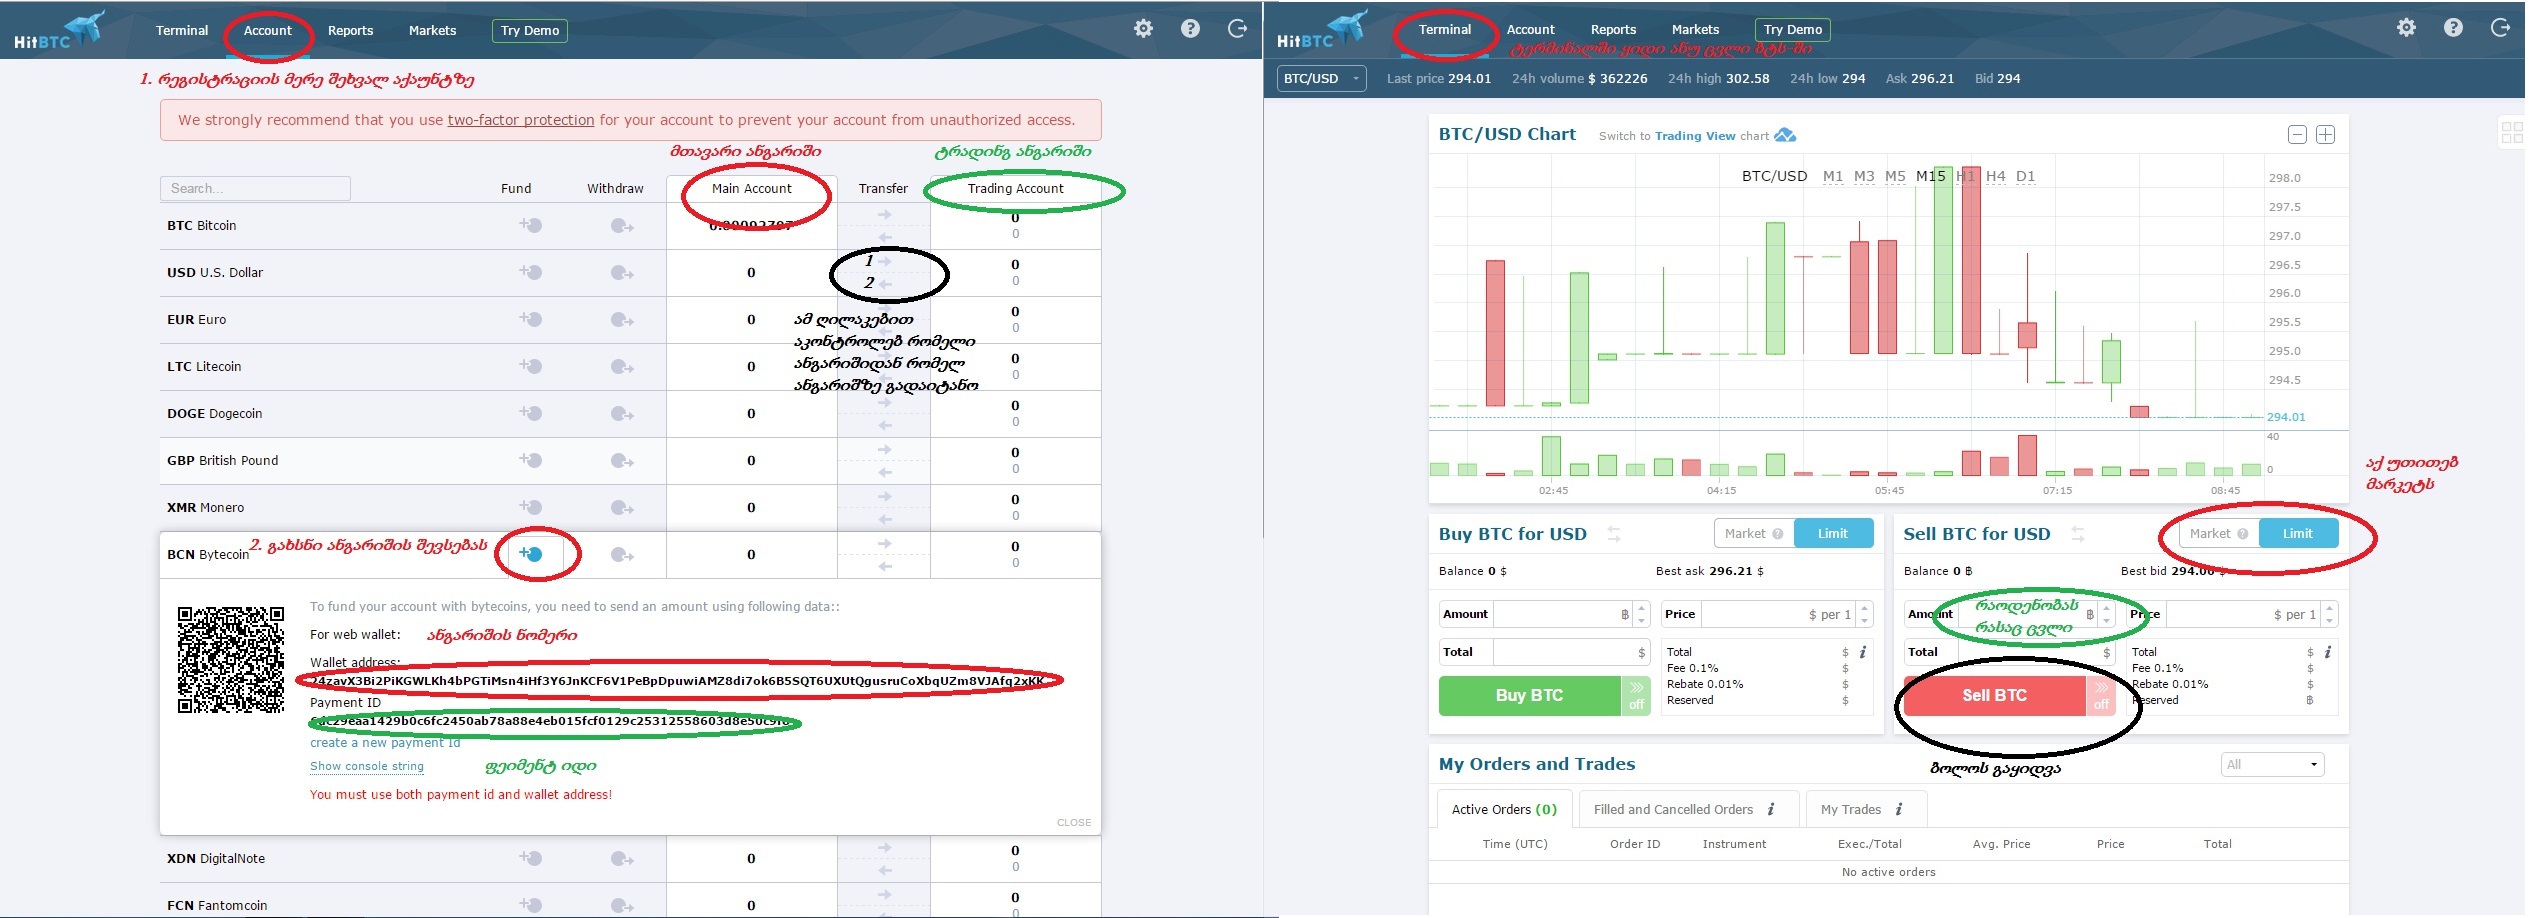This screenshot has height=918, width=2548.
Task: Switch to Active Orders tab
Action: (x=1504, y=809)
